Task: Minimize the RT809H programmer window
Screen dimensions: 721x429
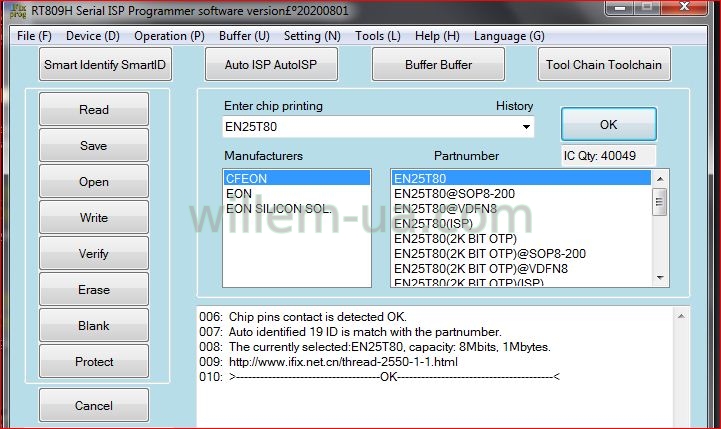Action: coord(620,7)
